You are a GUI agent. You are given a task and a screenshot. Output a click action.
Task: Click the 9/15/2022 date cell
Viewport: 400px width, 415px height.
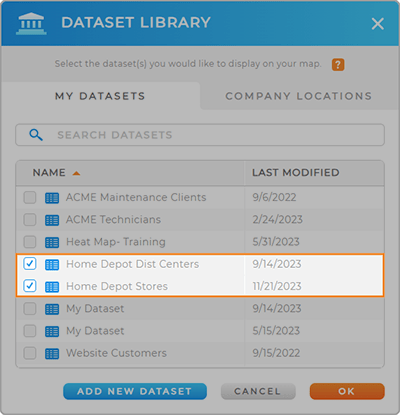coord(276,353)
